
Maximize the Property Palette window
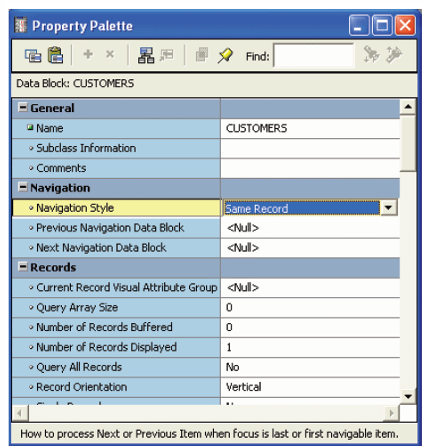pos(382,25)
